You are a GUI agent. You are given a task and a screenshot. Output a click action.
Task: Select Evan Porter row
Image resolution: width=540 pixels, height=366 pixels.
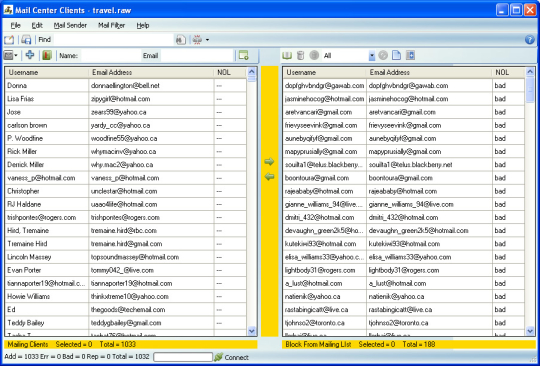click(x=126, y=270)
